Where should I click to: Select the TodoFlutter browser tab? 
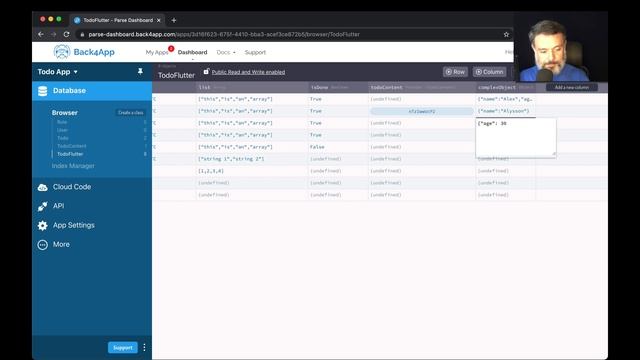(118, 20)
